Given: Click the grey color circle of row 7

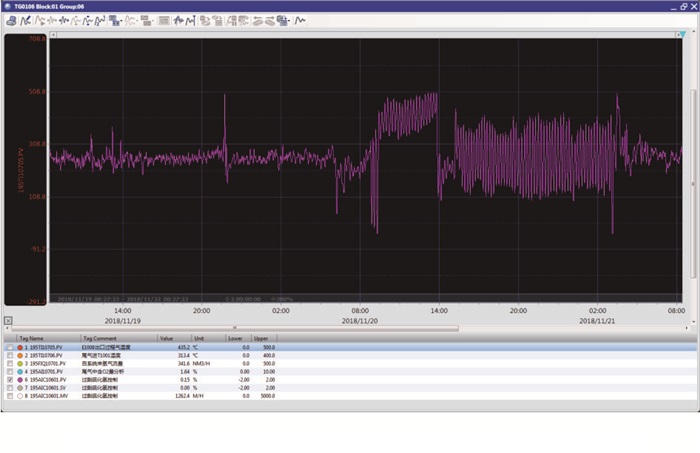Looking at the screenshot, I should pyautogui.click(x=20, y=387).
